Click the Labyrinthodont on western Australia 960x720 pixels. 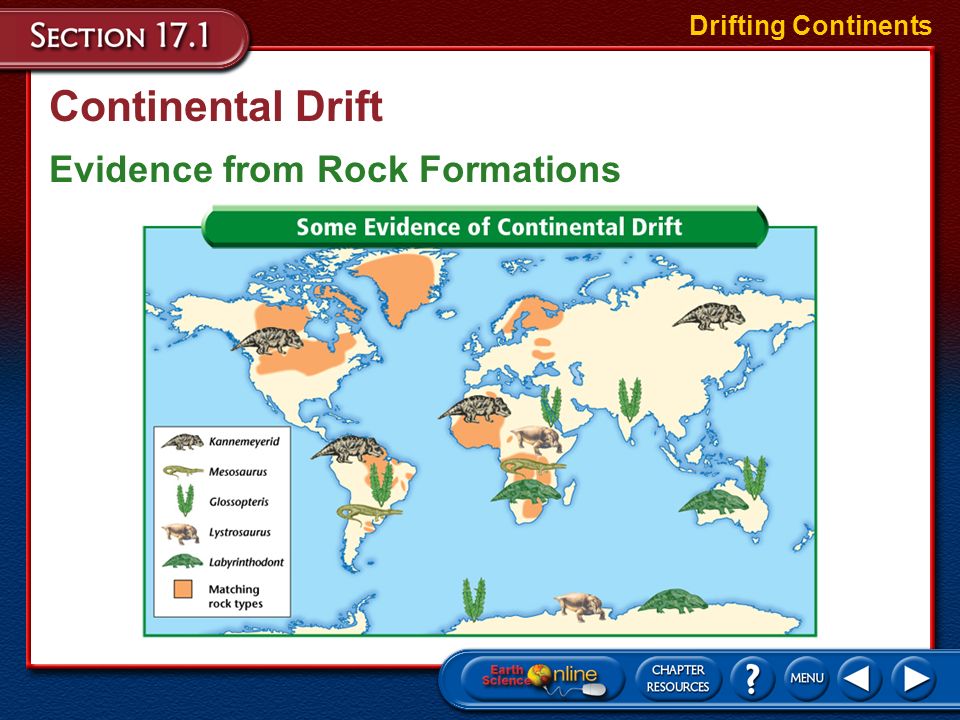713,501
